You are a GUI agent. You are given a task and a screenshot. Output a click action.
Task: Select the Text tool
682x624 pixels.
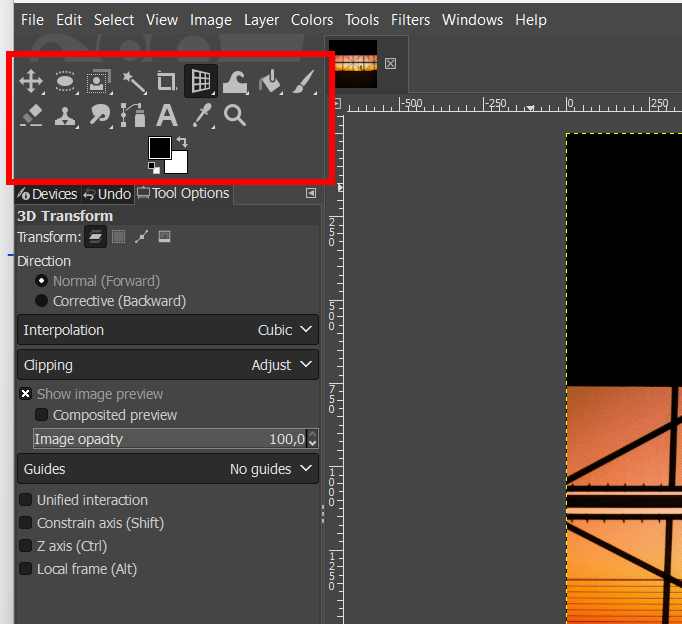click(167, 116)
